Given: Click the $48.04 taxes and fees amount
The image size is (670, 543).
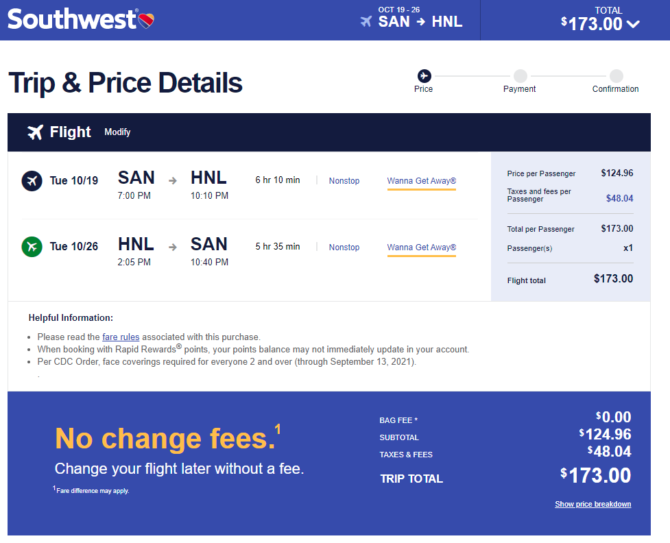Looking at the screenshot, I should (x=620, y=198).
